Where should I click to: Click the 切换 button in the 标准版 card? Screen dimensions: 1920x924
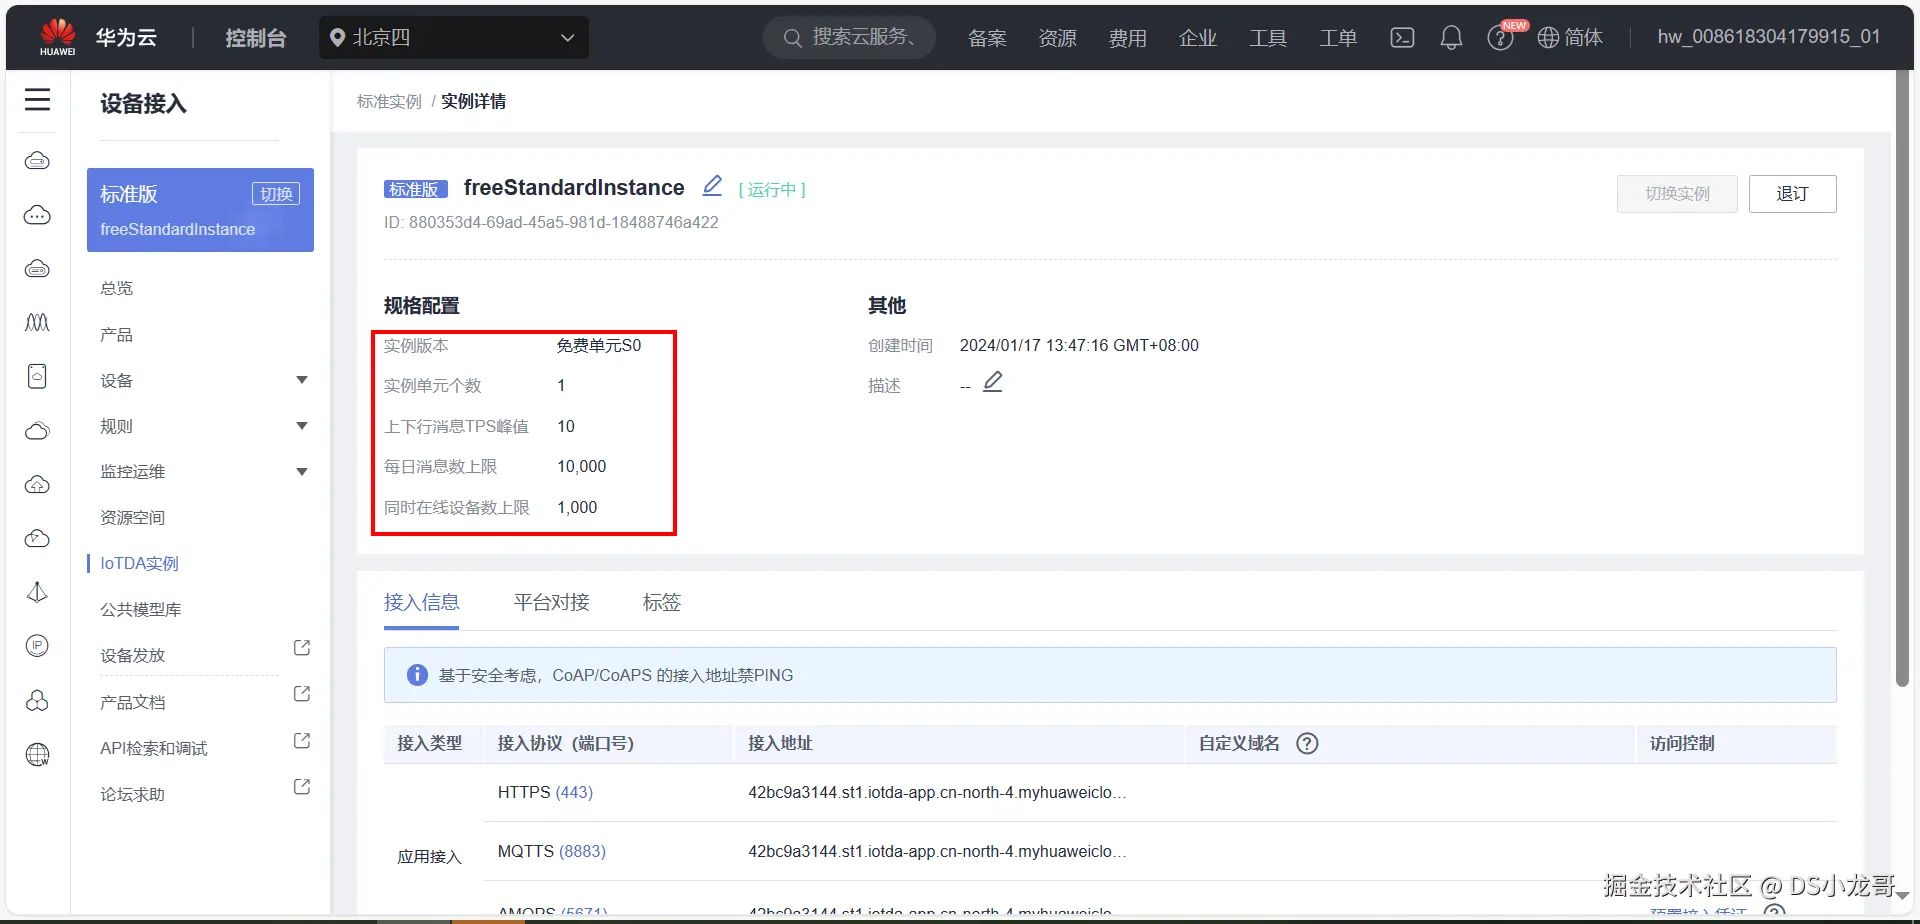(276, 194)
